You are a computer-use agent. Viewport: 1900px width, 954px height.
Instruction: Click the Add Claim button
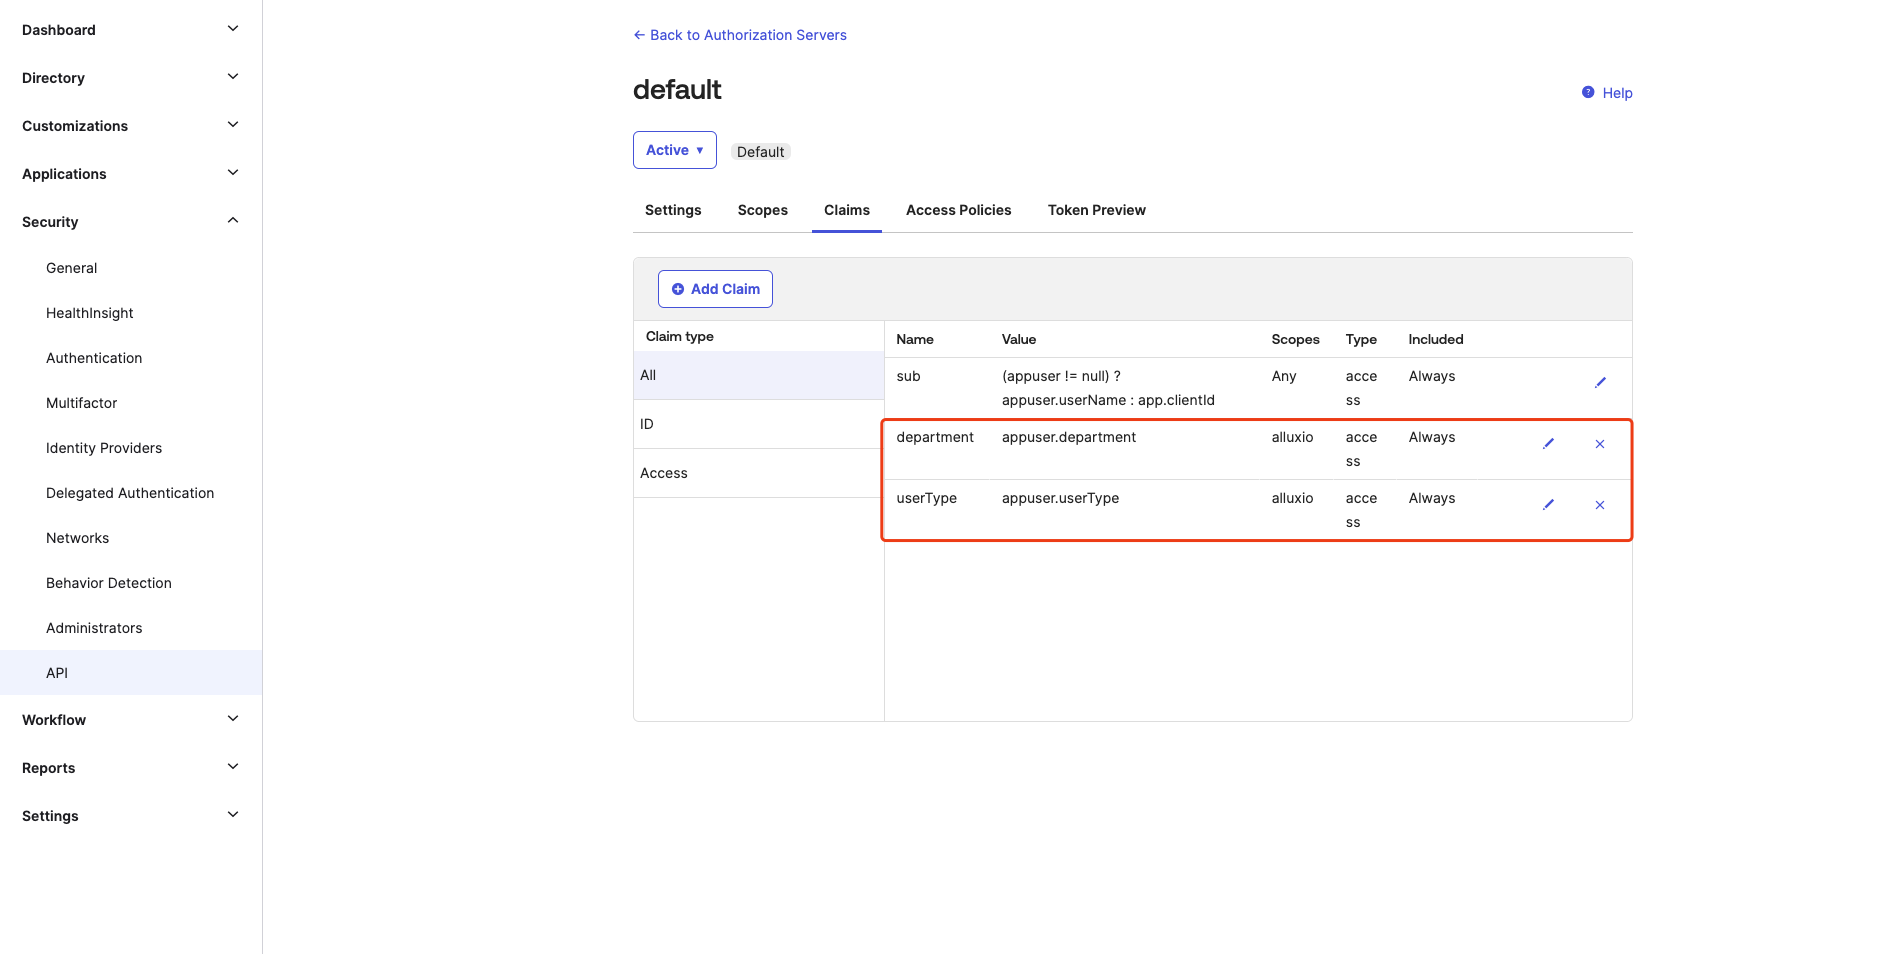tap(715, 289)
